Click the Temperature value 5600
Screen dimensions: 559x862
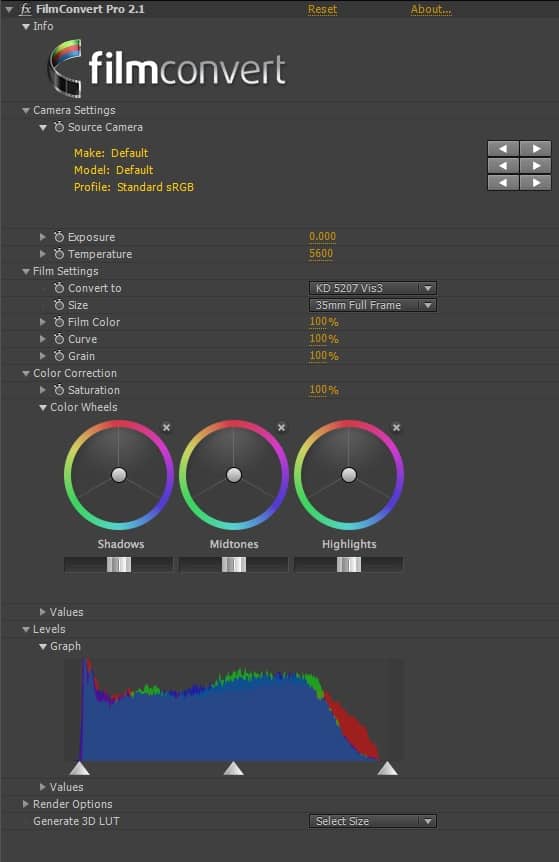[x=321, y=253]
